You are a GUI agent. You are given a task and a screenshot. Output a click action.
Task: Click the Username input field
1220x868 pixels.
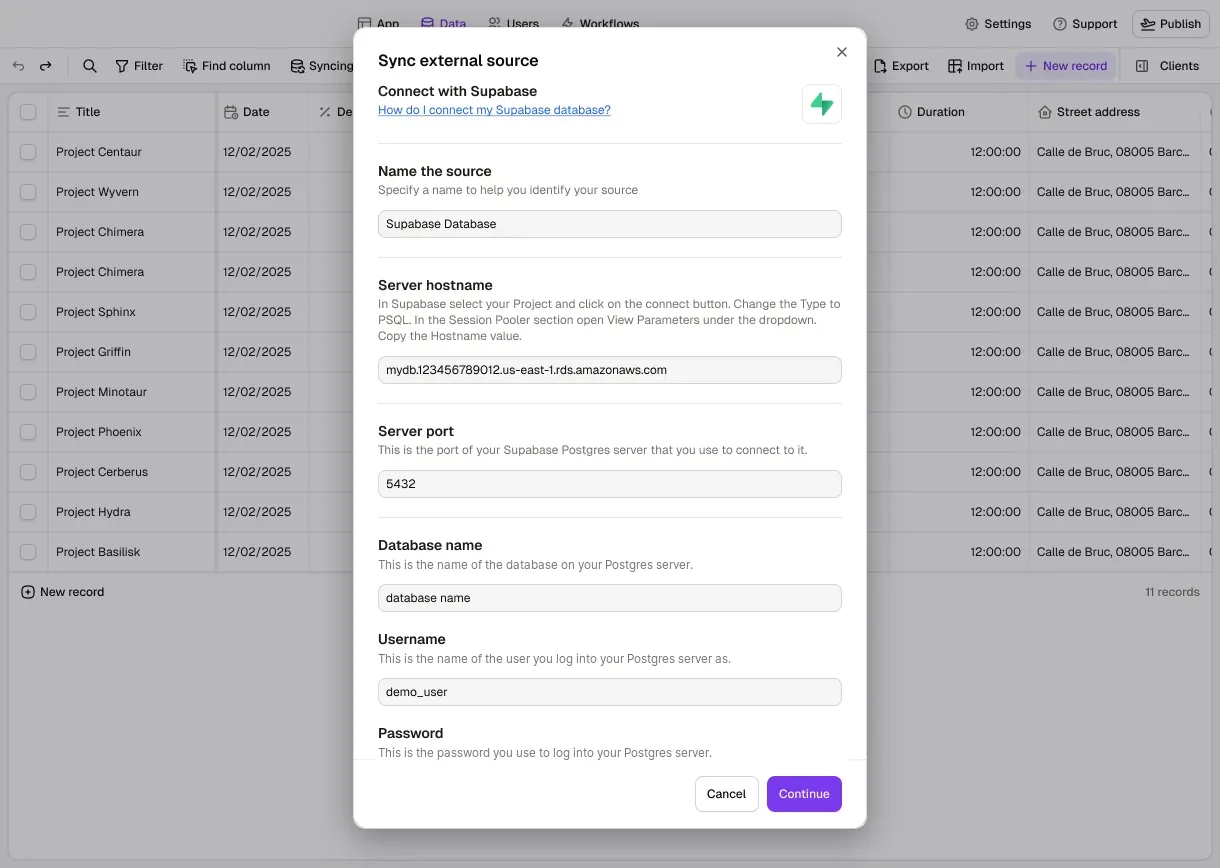click(610, 692)
